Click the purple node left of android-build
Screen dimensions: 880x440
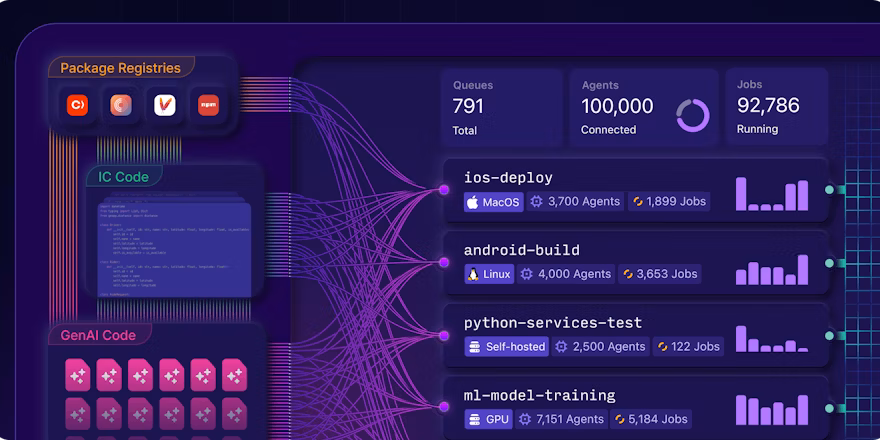[x=444, y=262]
